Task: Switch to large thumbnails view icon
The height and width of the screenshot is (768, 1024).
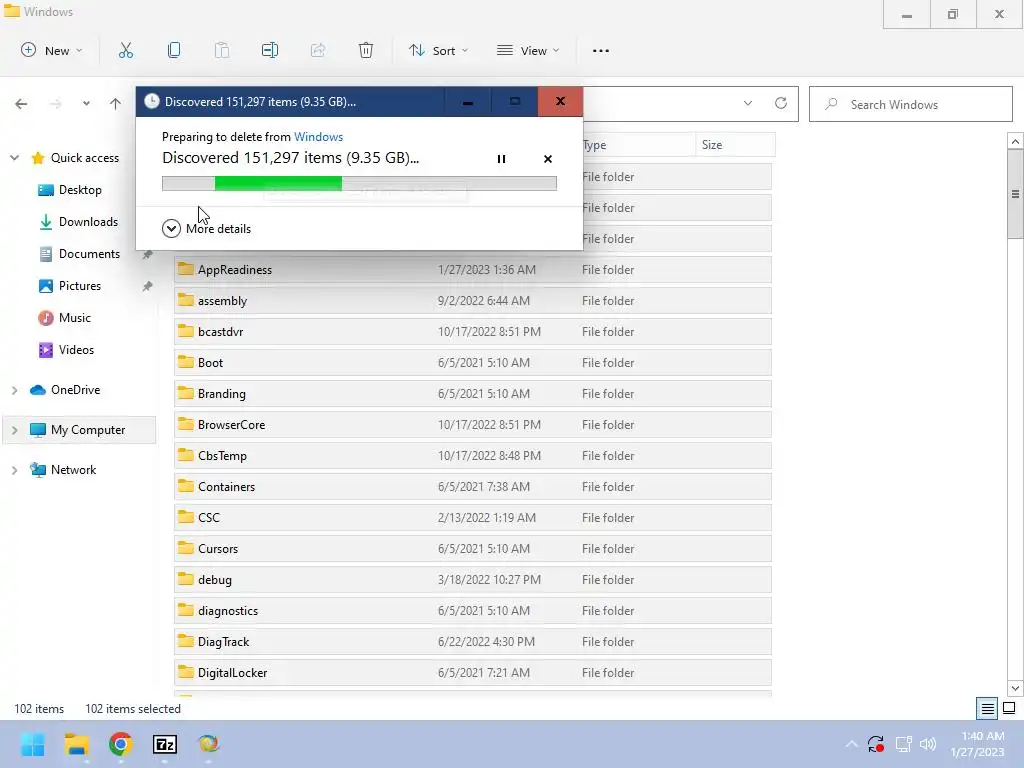Action: click(1009, 708)
